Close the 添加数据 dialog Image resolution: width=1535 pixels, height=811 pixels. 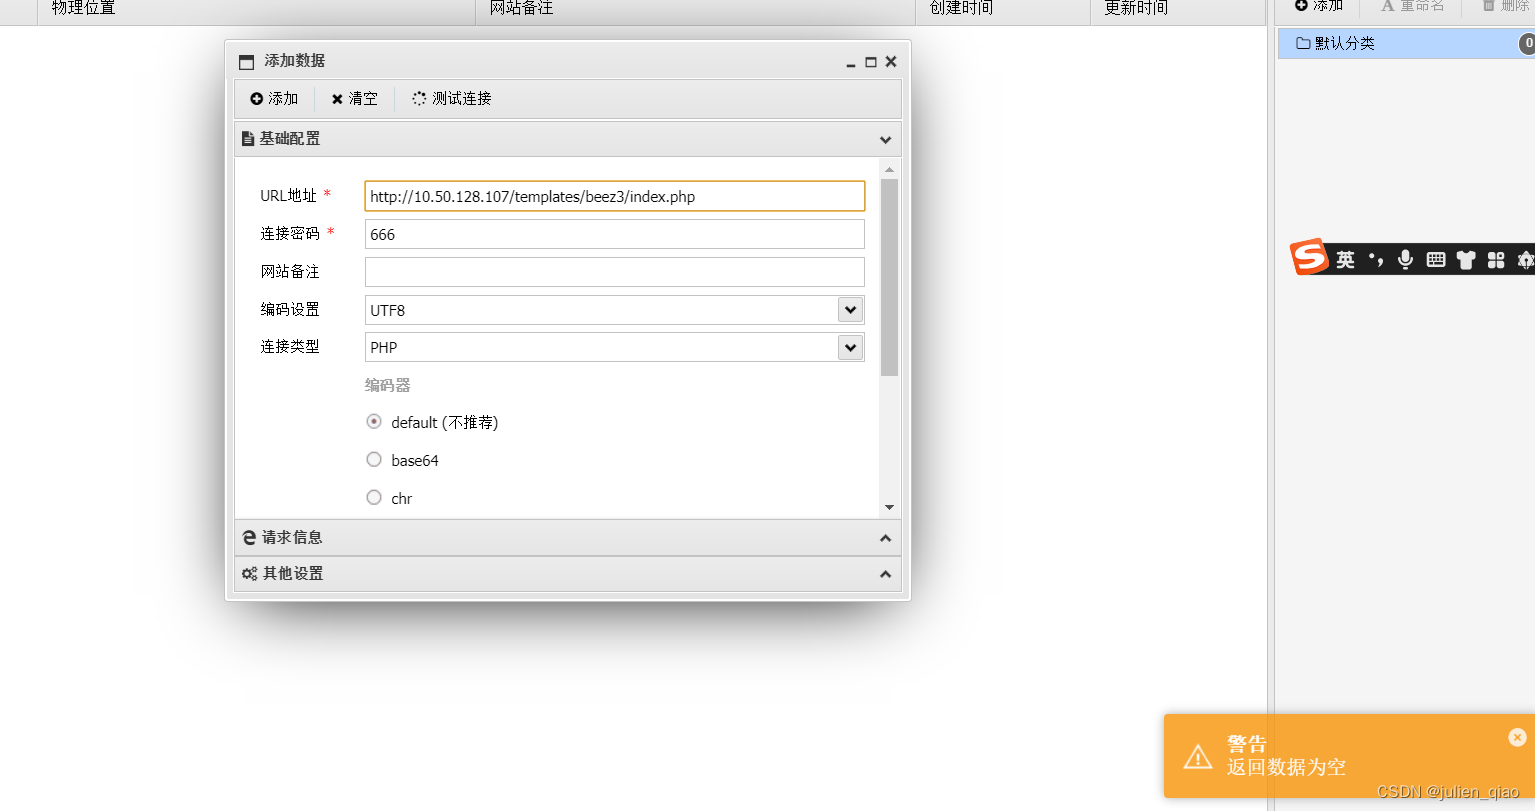[891, 62]
